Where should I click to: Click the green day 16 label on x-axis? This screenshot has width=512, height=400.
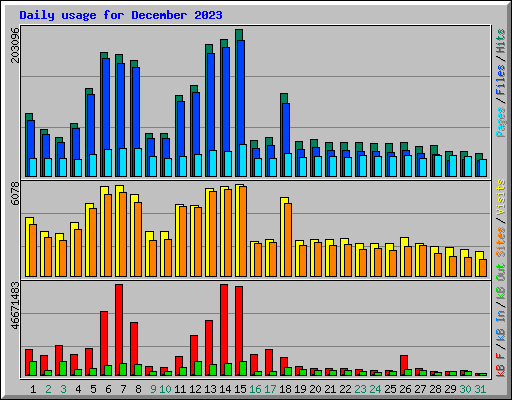point(255,389)
